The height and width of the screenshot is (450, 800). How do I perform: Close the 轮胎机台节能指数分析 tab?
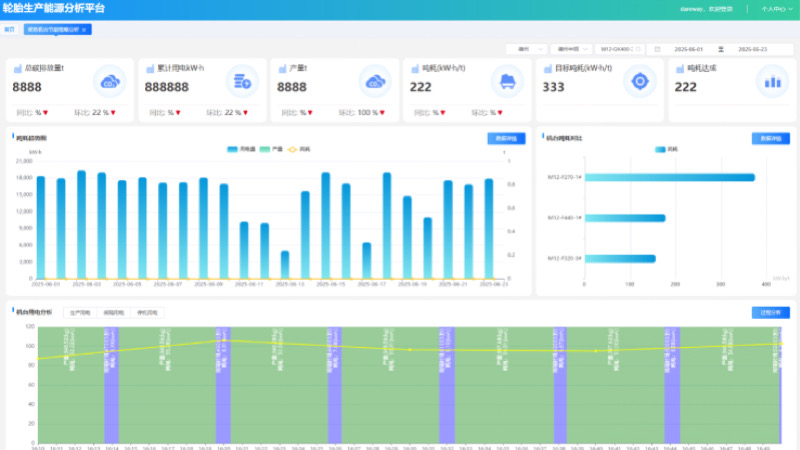(x=84, y=30)
